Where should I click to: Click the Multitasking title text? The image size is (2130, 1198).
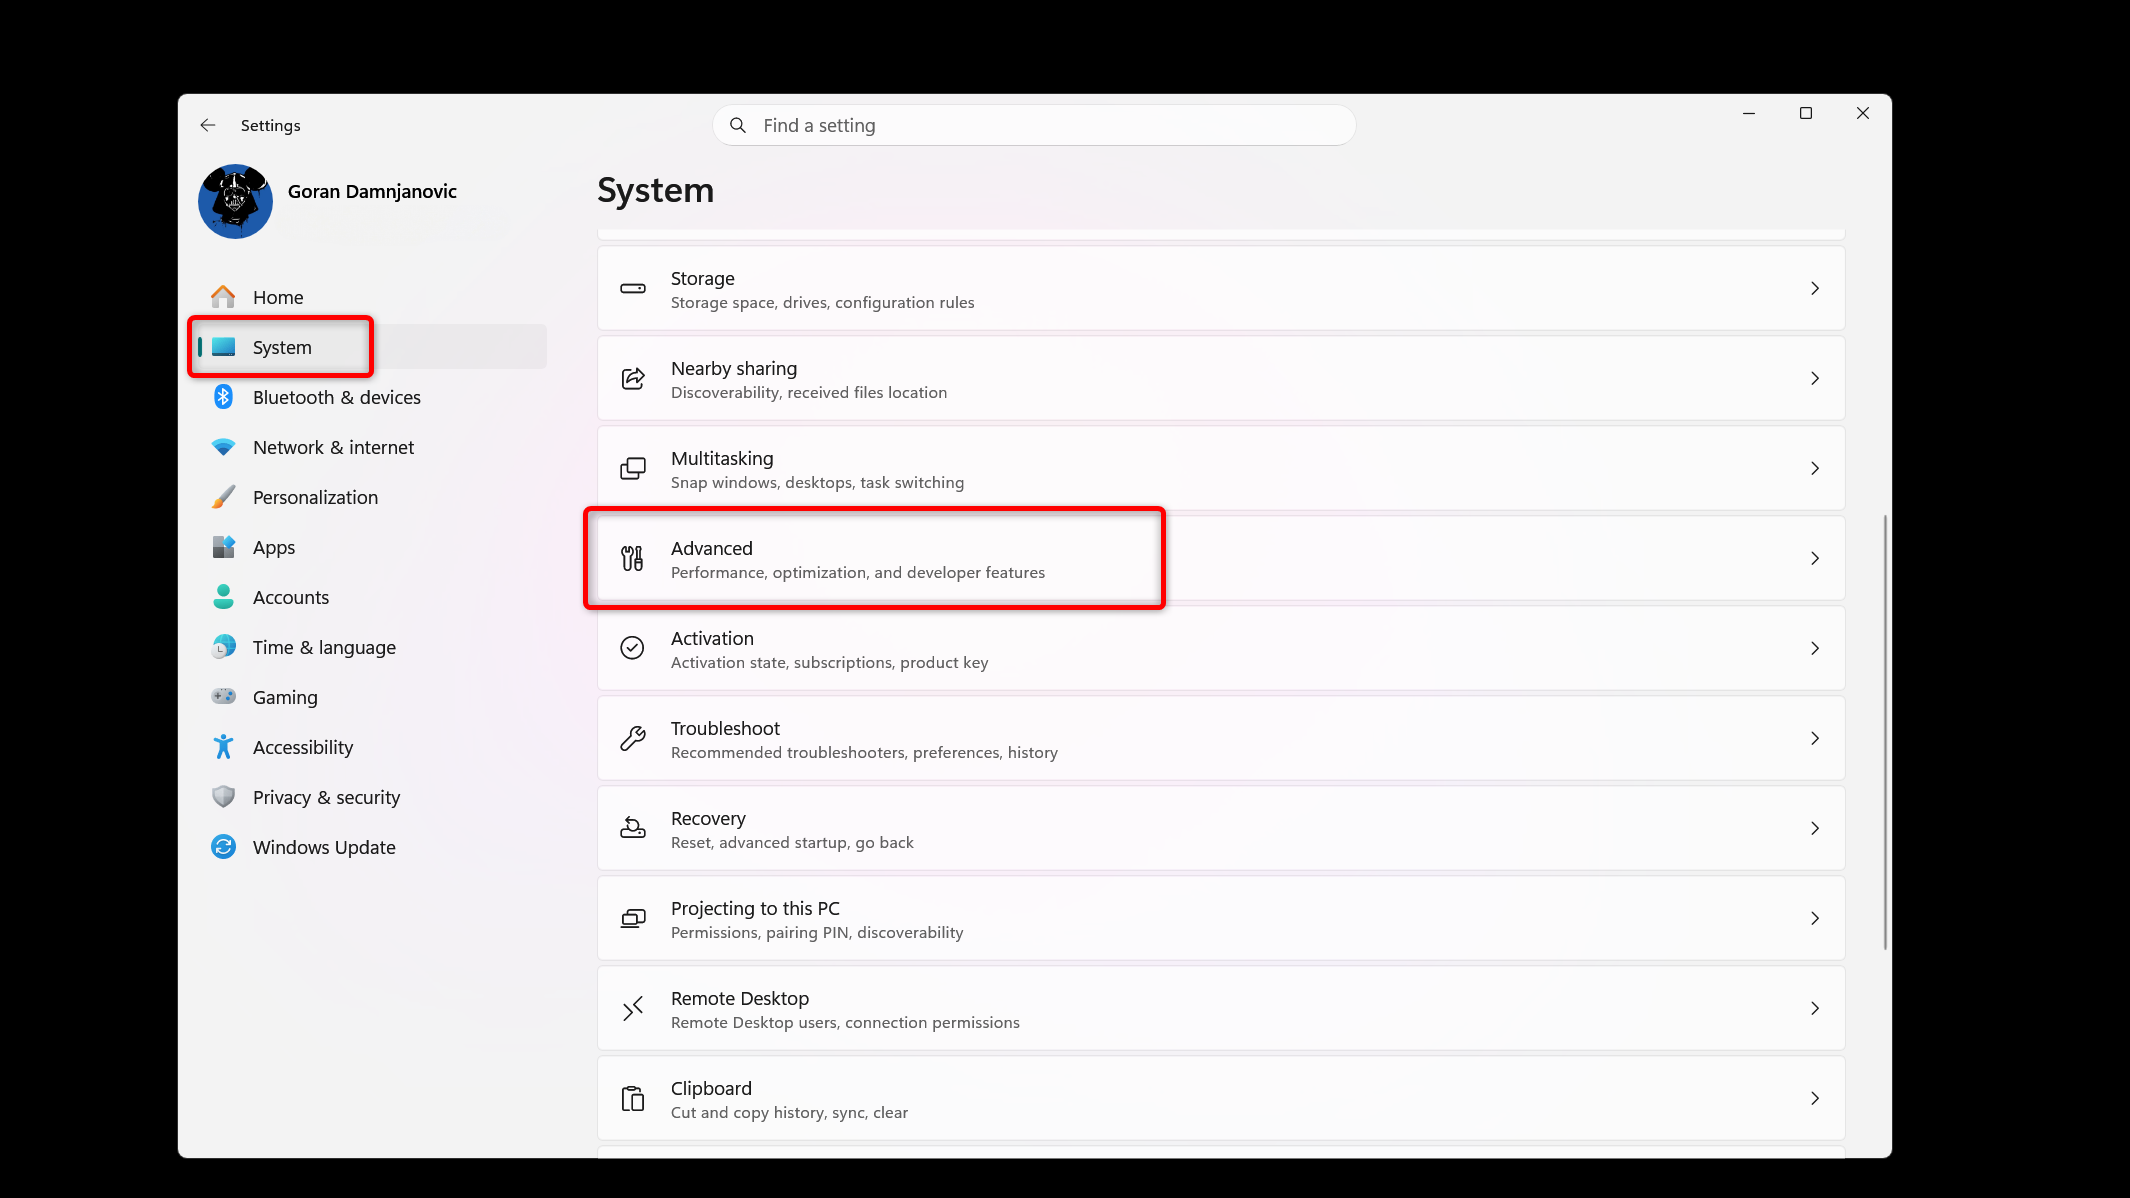click(722, 458)
